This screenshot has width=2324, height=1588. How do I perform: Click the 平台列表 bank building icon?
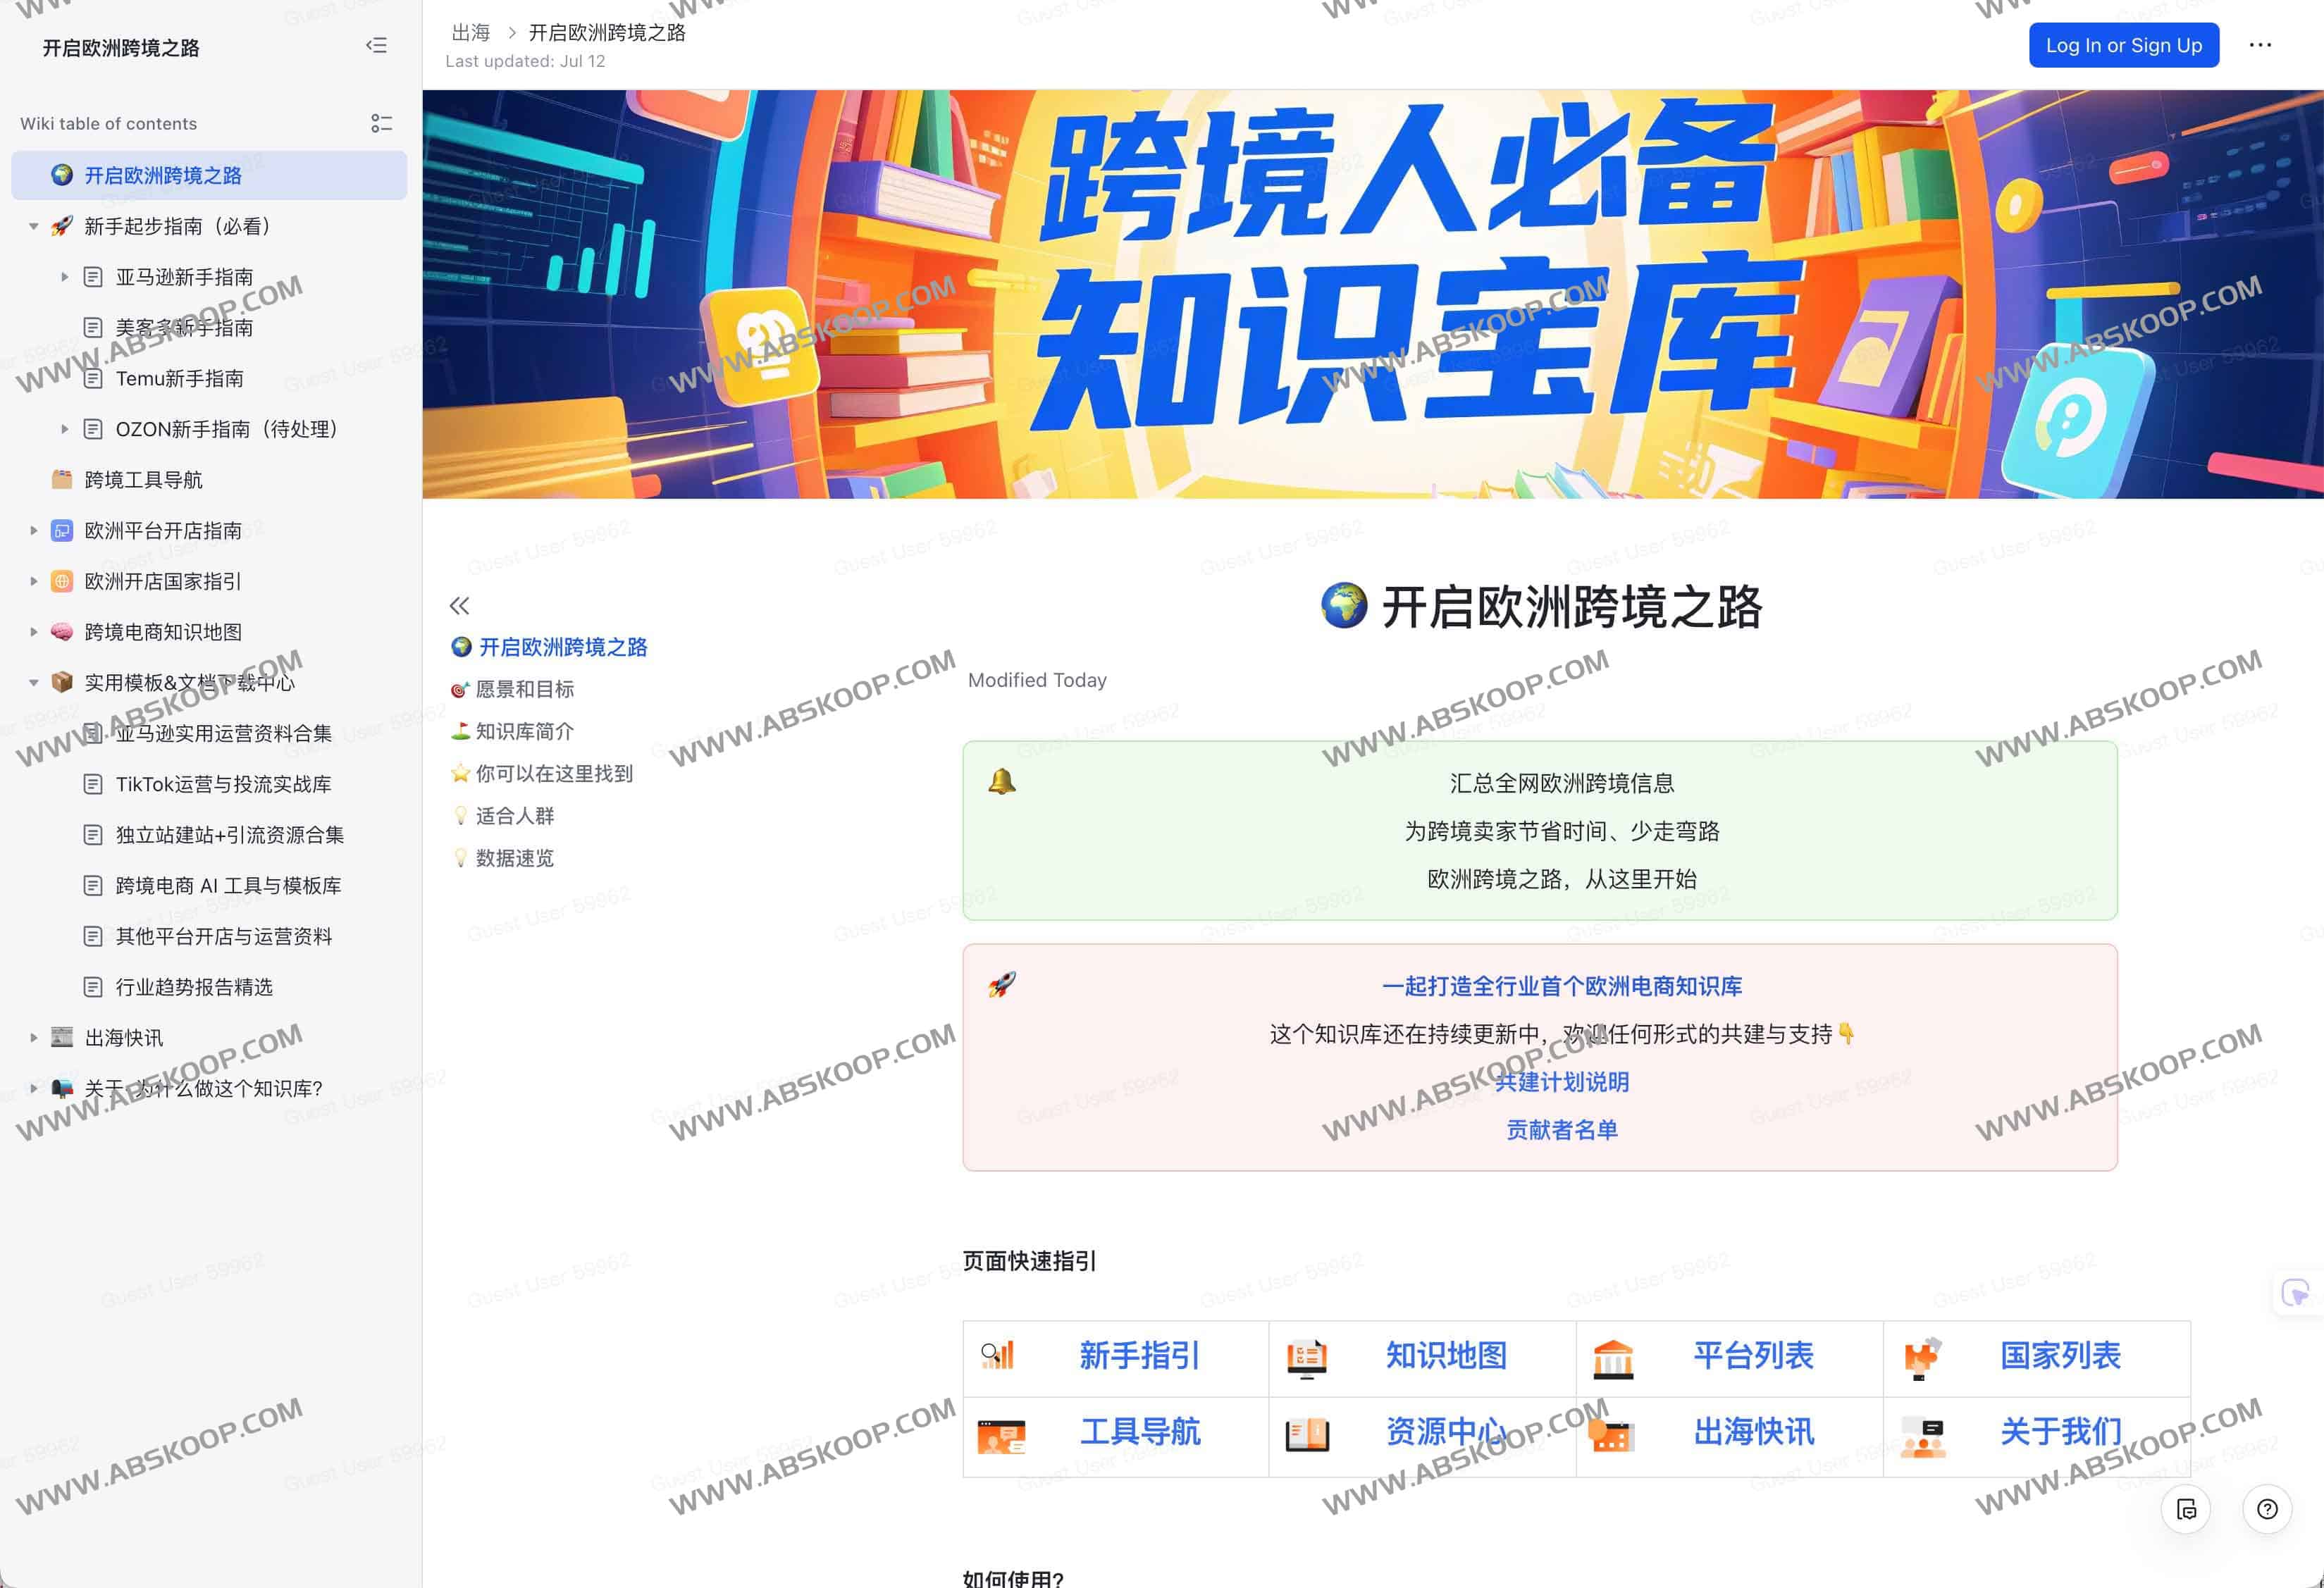(x=1612, y=1358)
